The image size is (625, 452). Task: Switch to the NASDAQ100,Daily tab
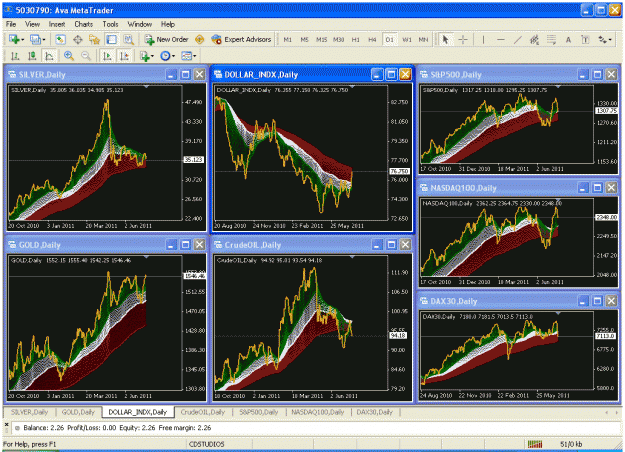pyautogui.click(x=318, y=412)
